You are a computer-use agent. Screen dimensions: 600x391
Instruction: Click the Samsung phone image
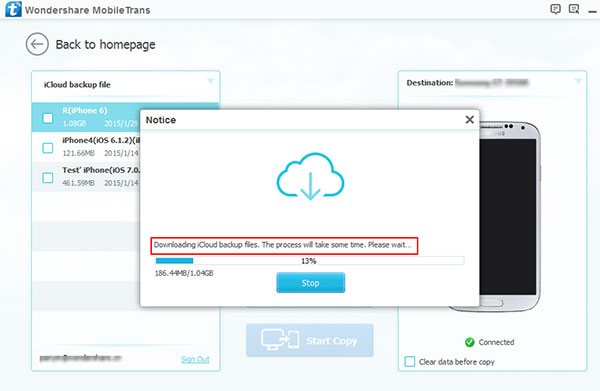point(510,216)
